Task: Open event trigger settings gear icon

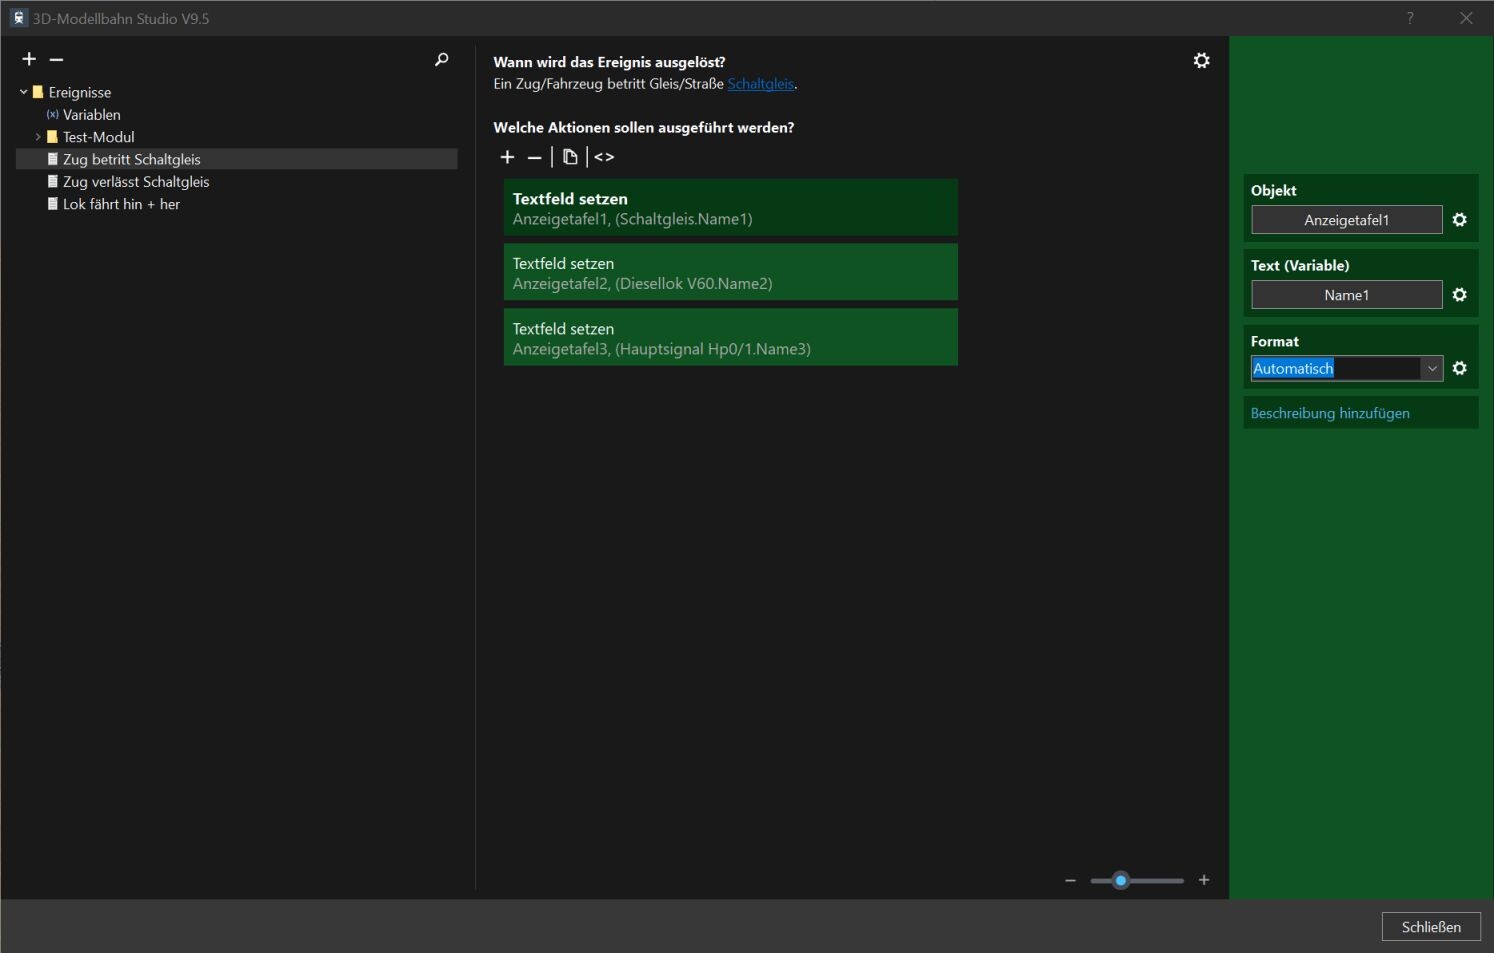Action: click(1201, 61)
